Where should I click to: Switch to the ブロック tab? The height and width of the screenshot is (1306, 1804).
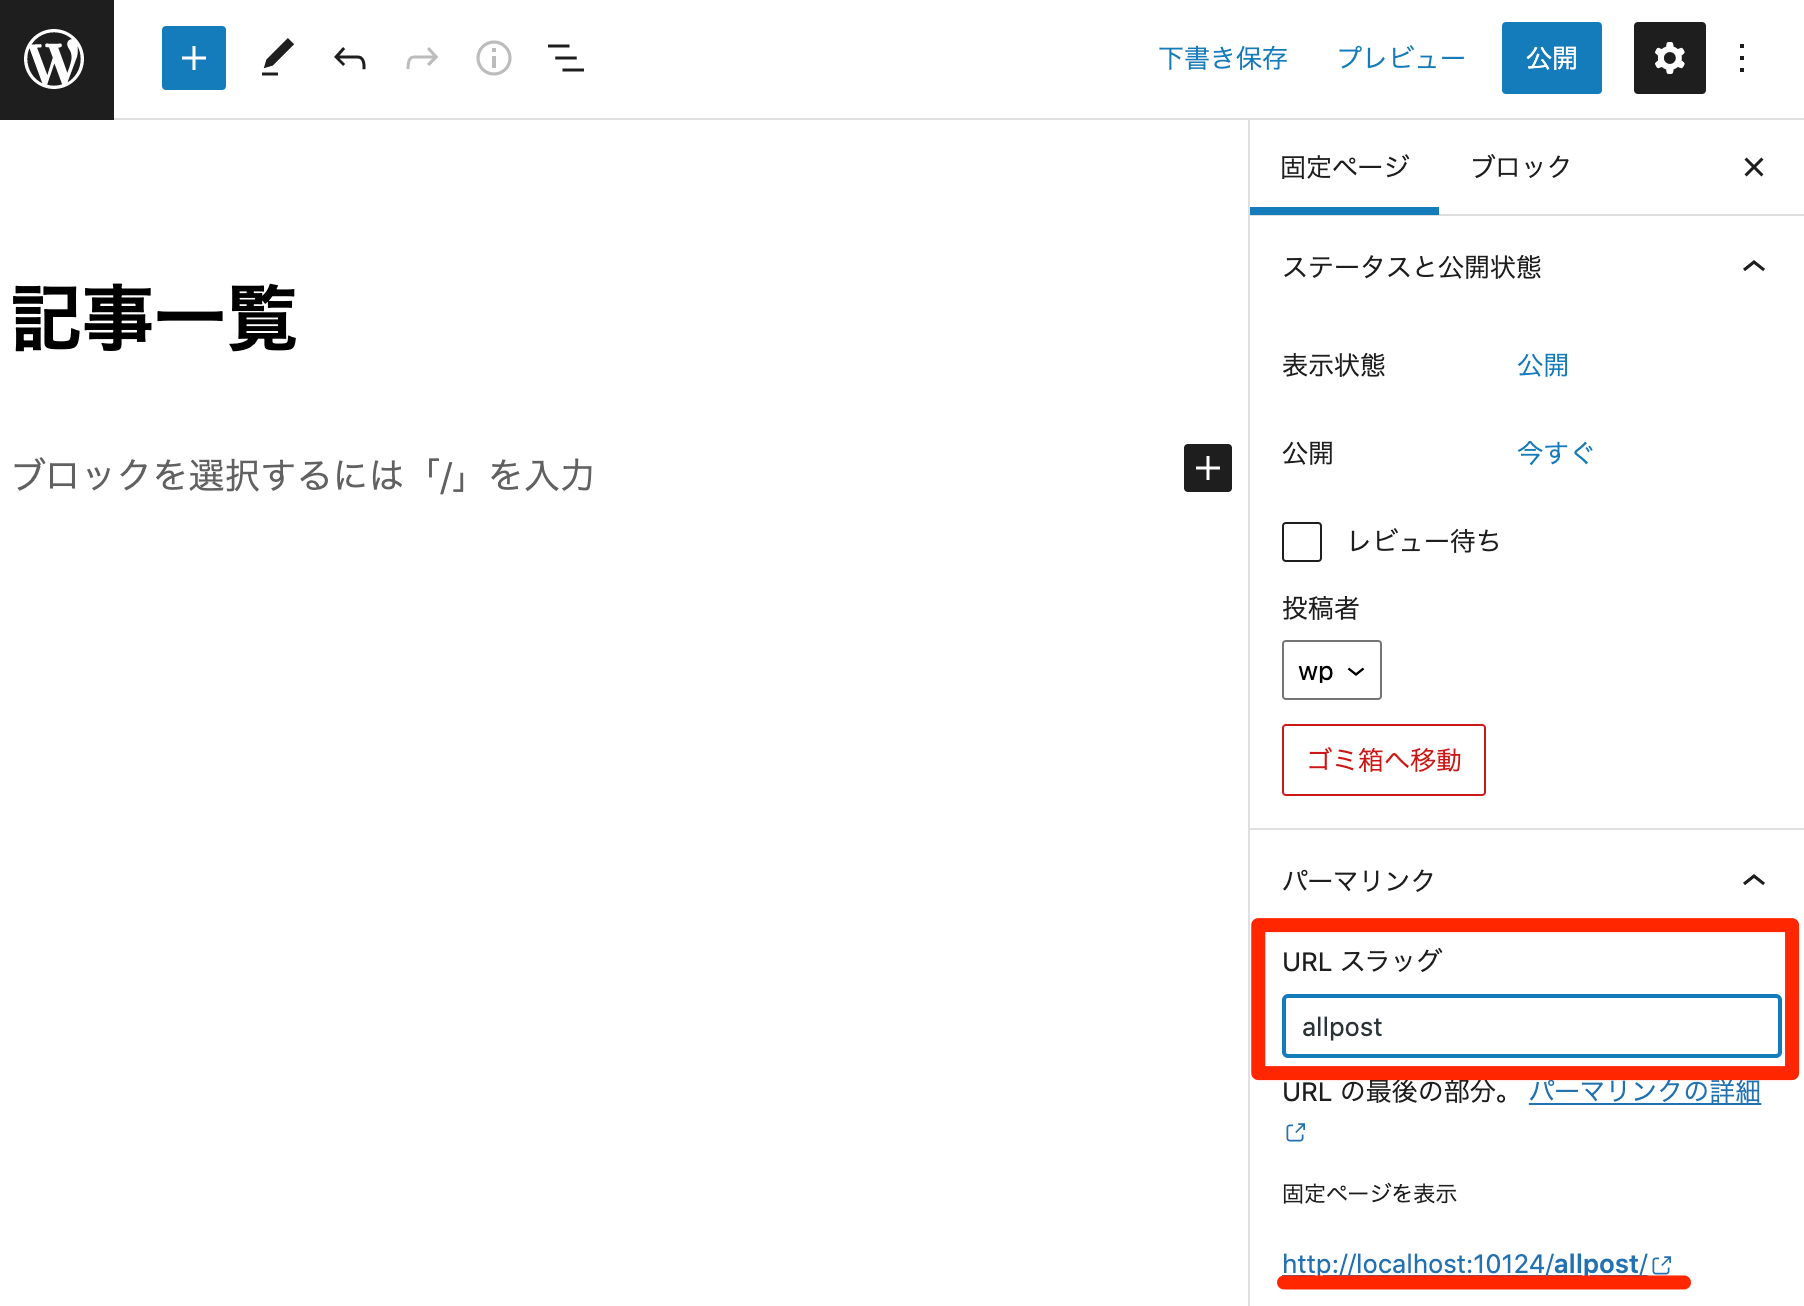1521,167
